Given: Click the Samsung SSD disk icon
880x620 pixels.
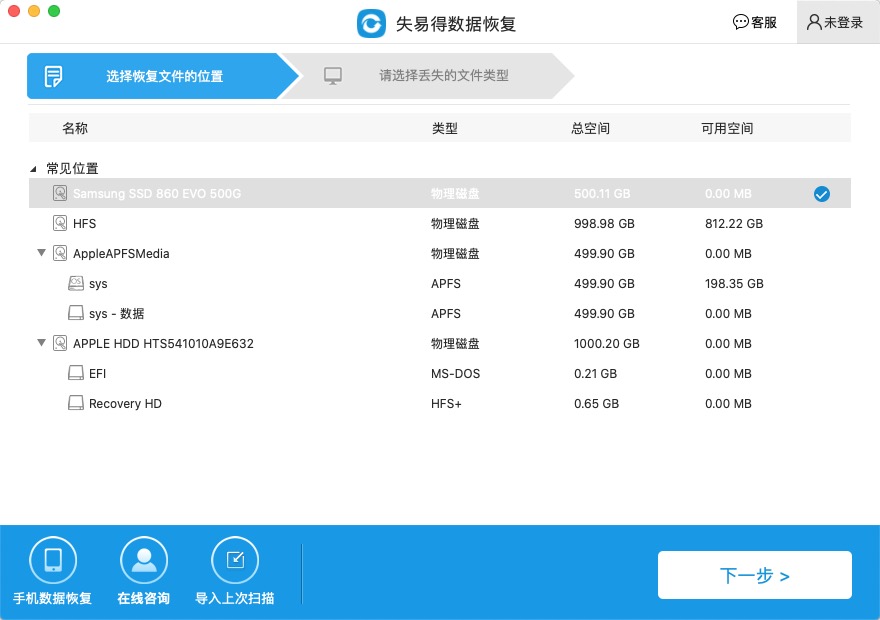Looking at the screenshot, I should tap(60, 193).
